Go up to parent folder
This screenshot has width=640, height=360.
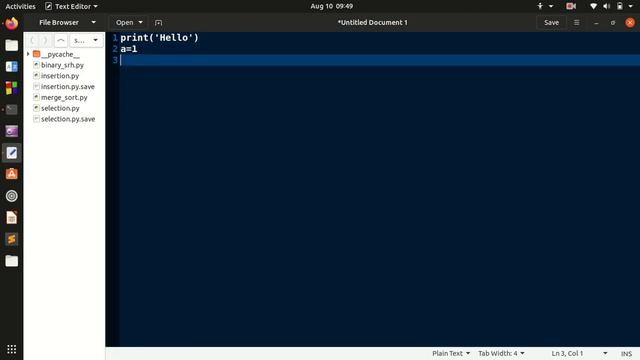click(x=61, y=40)
